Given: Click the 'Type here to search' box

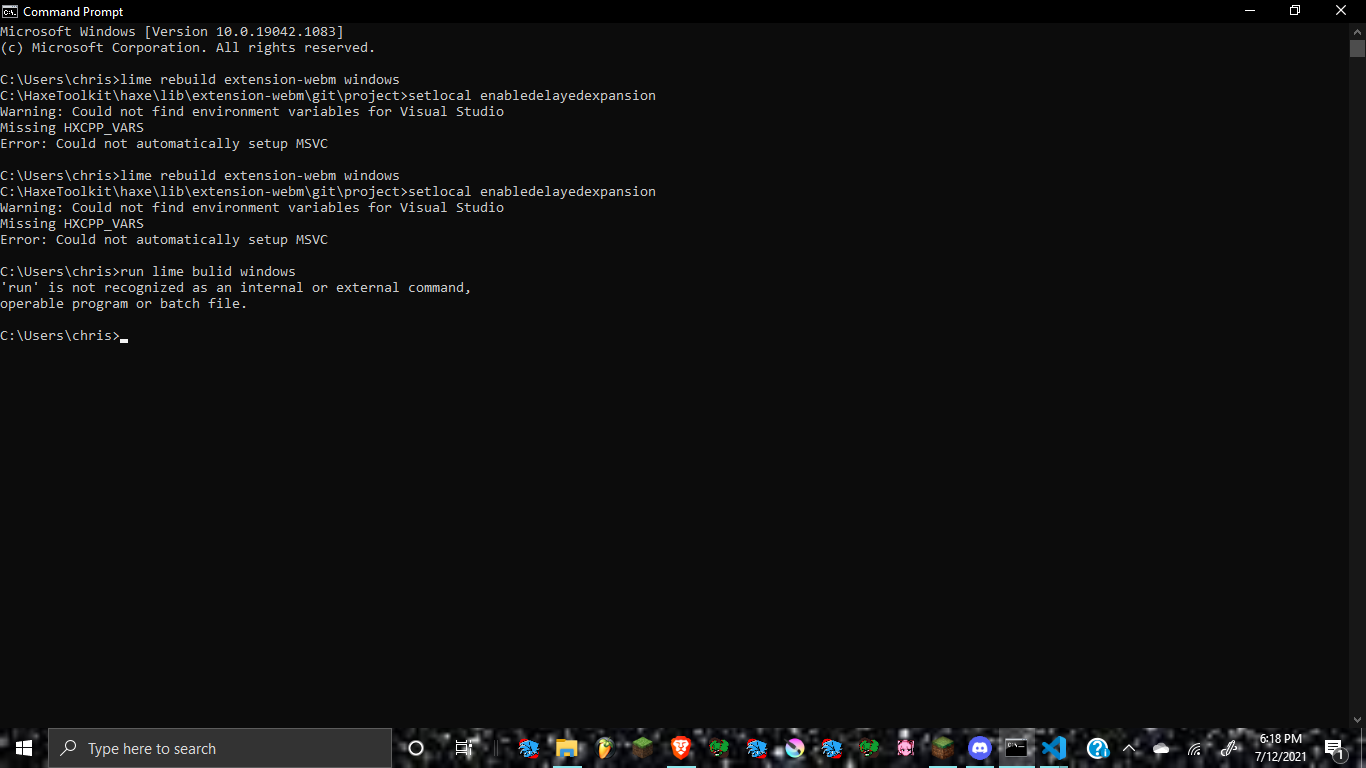Looking at the screenshot, I should (220, 748).
